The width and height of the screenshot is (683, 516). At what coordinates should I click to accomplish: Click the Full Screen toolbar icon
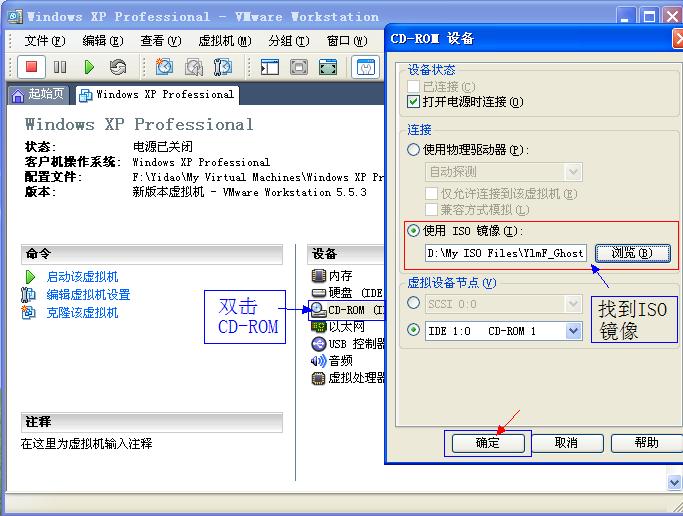[x=328, y=67]
